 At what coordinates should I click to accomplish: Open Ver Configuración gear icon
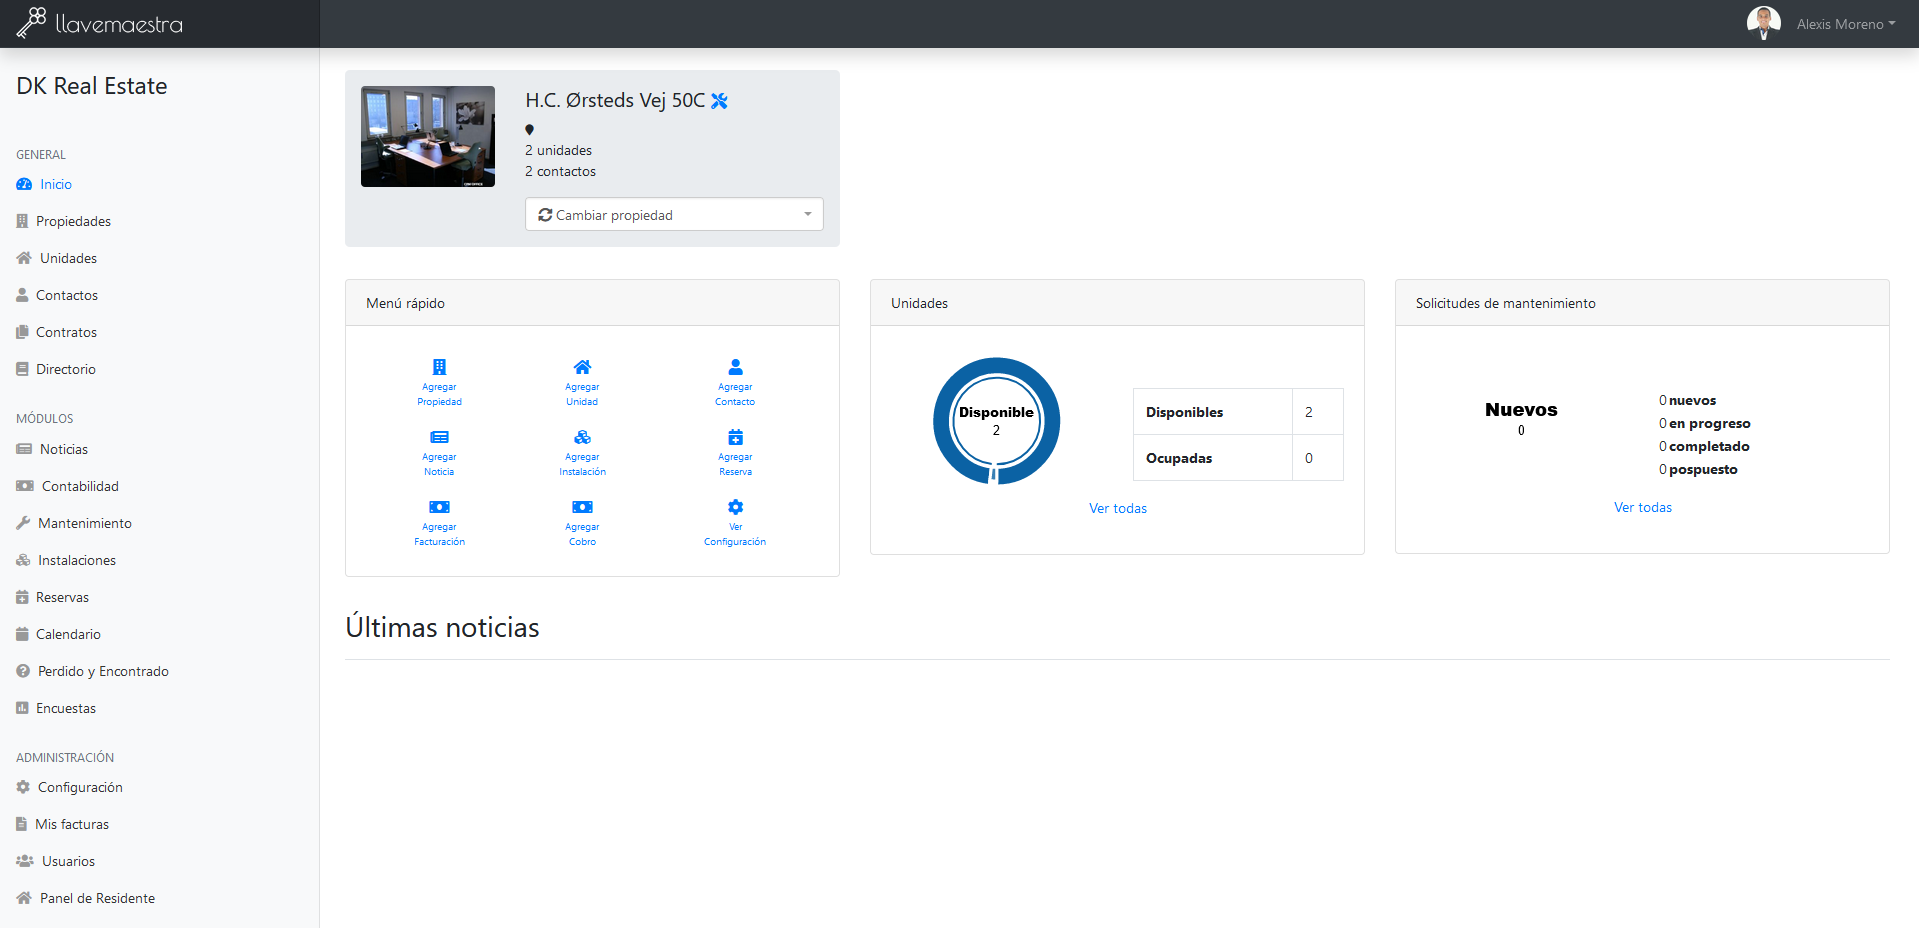point(735,507)
